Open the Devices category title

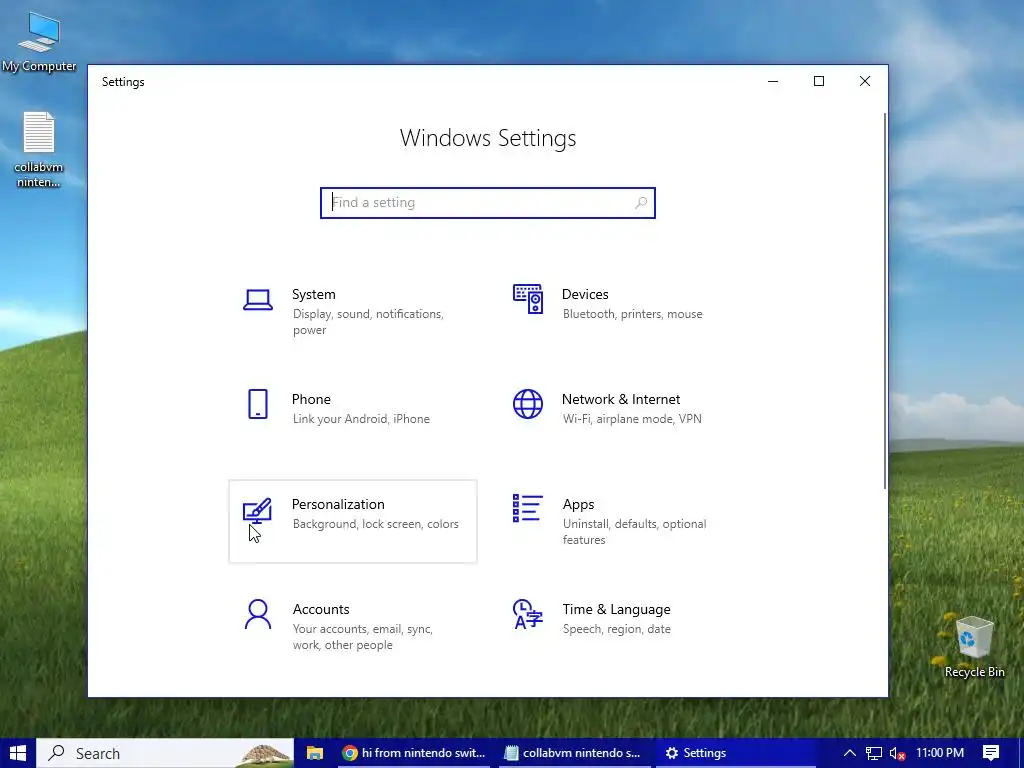click(x=585, y=295)
